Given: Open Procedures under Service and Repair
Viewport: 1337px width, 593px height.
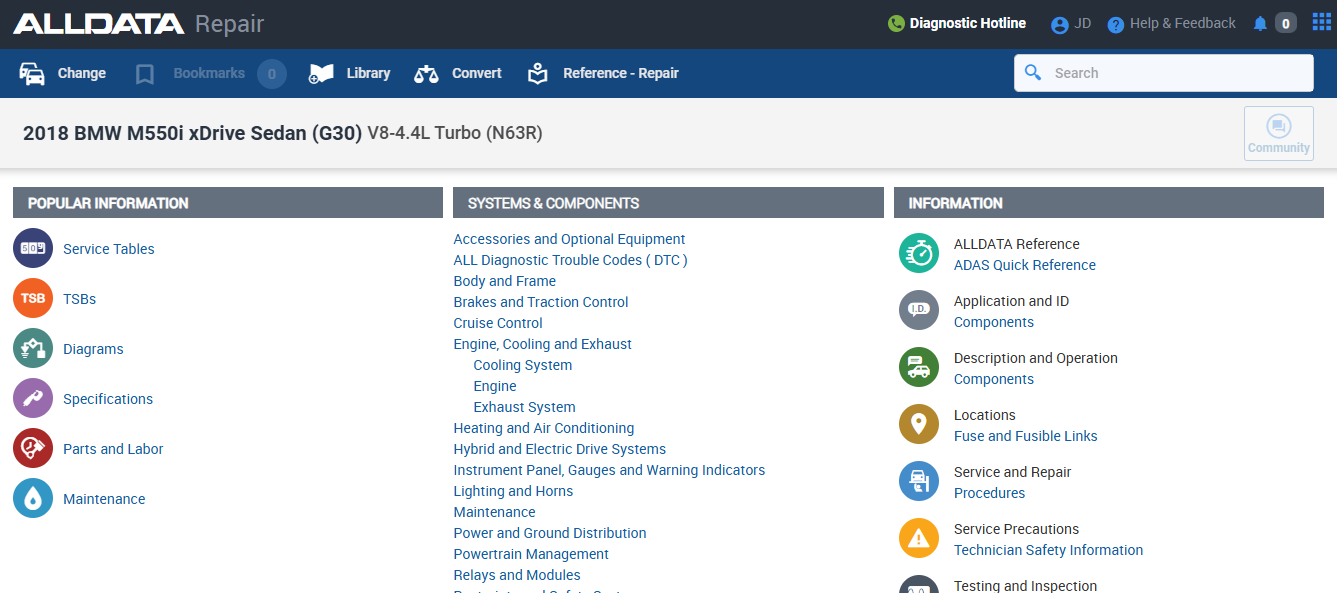Looking at the screenshot, I should (x=990, y=493).
